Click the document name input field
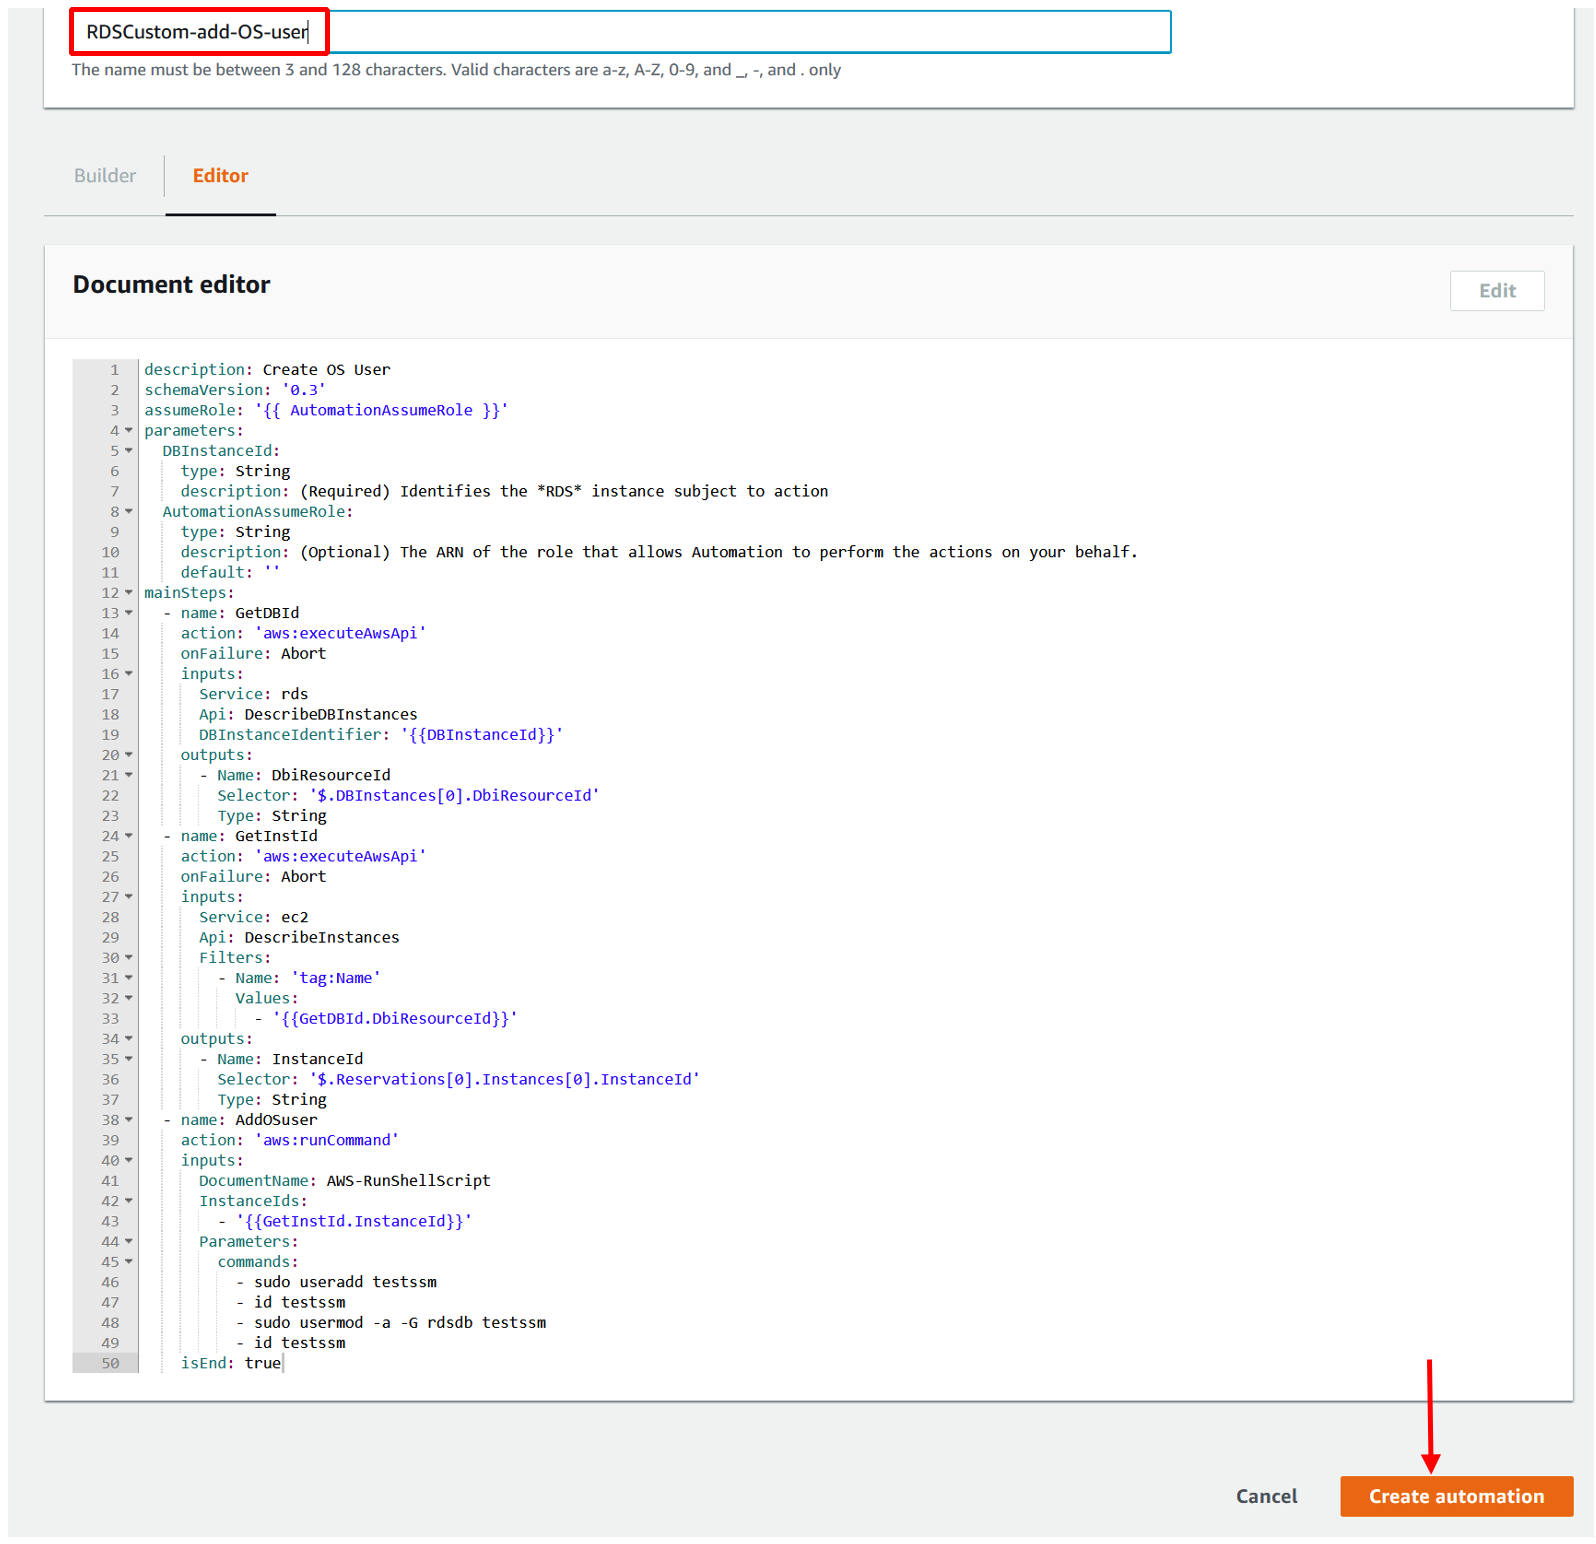Screen dimensions: 1596x1544 tap(620, 32)
